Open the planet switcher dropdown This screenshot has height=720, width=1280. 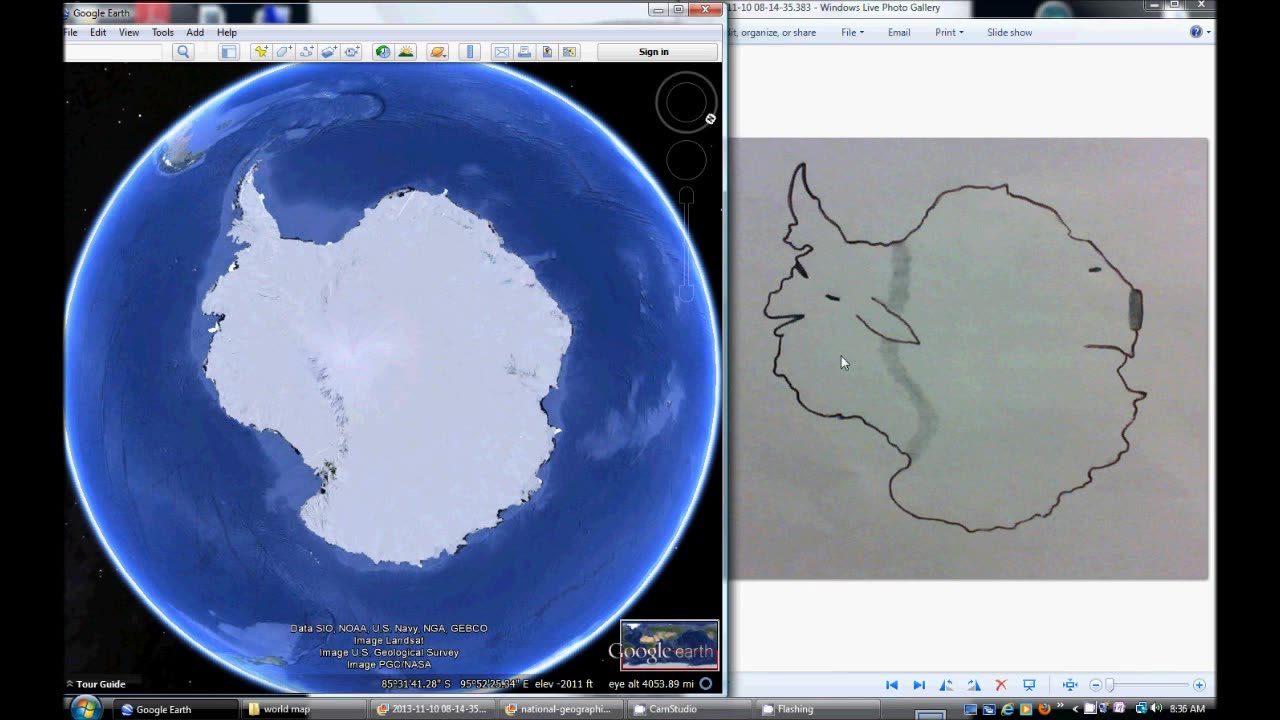pos(438,52)
